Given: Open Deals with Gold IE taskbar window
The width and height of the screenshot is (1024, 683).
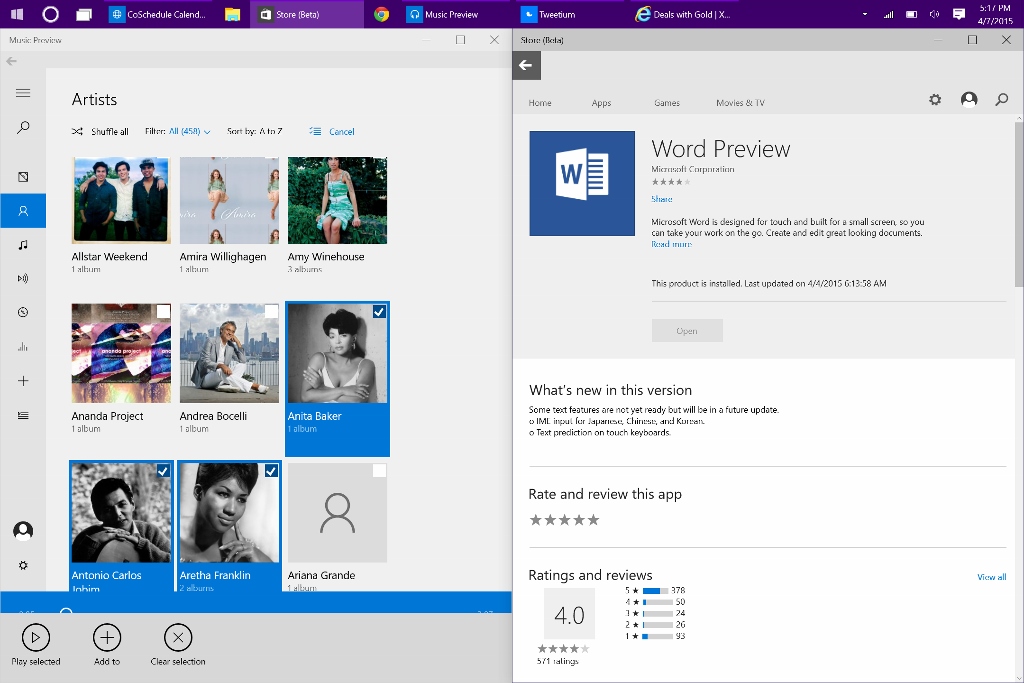Looking at the screenshot, I should 683,14.
